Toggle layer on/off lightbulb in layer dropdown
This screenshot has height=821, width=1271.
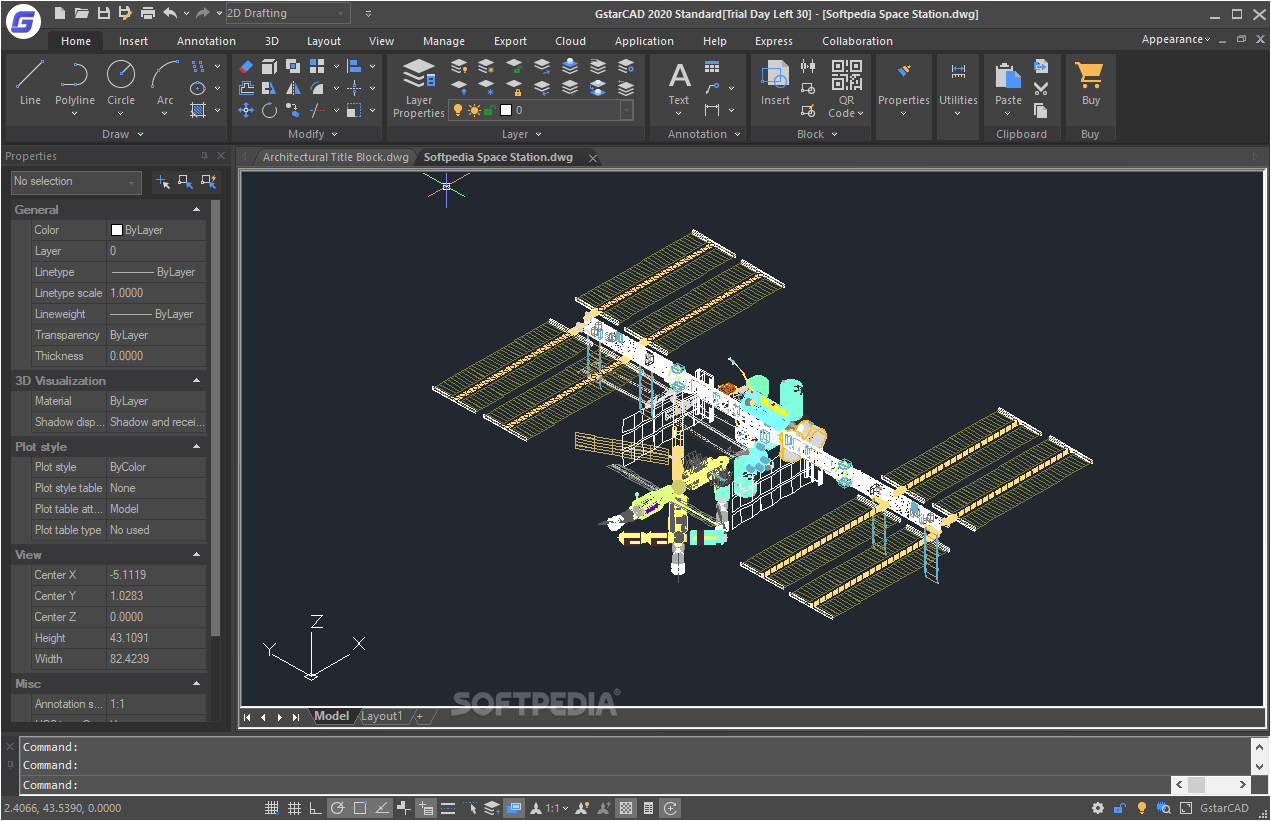458,110
